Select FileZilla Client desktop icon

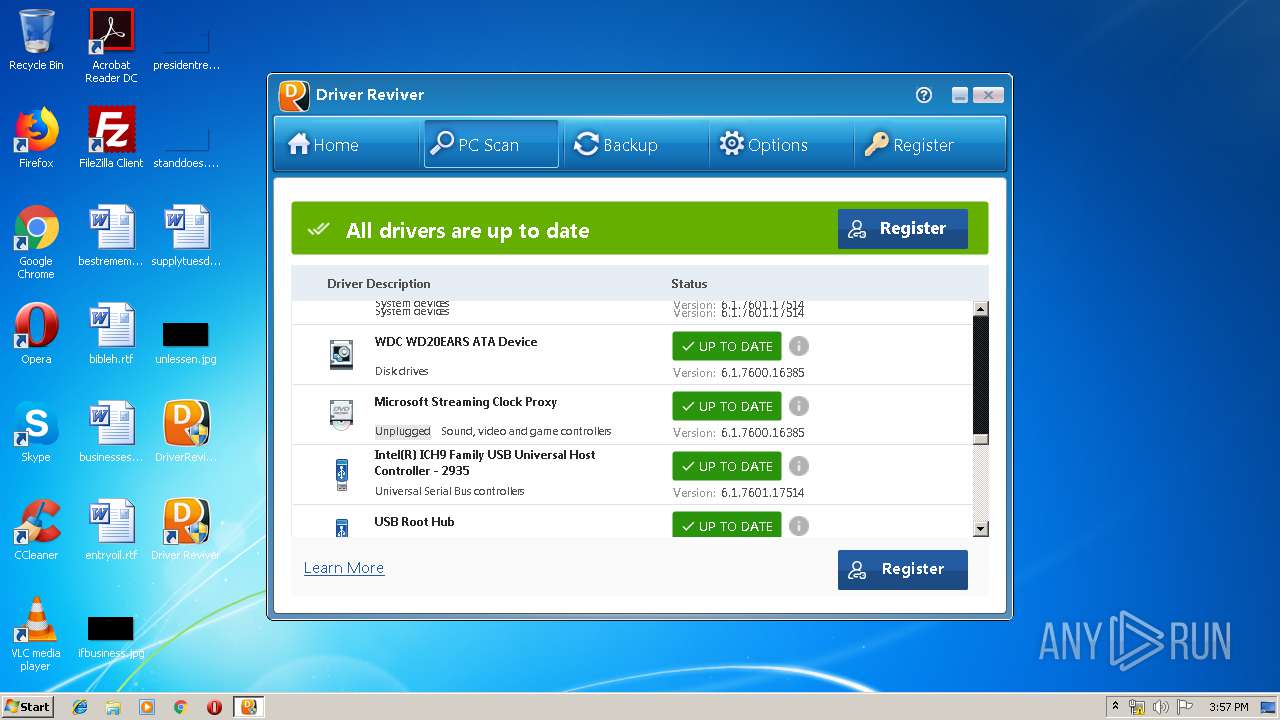(x=111, y=138)
